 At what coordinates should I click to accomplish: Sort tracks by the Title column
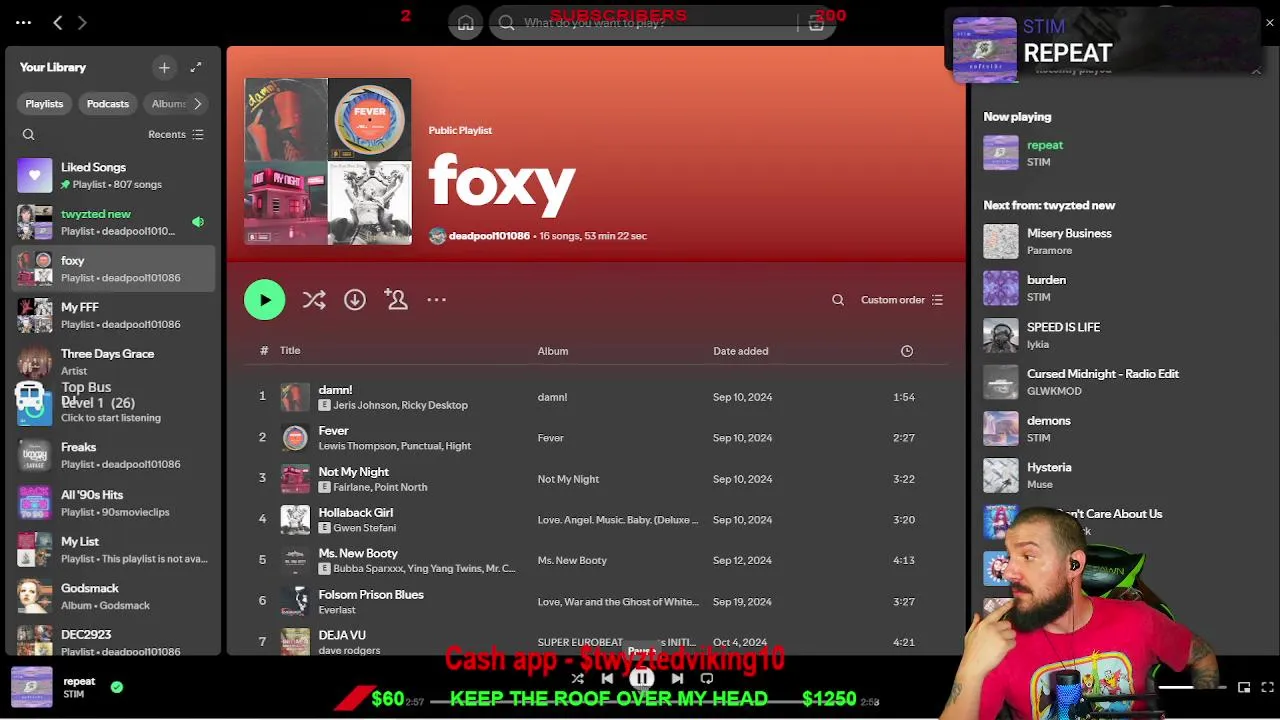pos(290,351)
